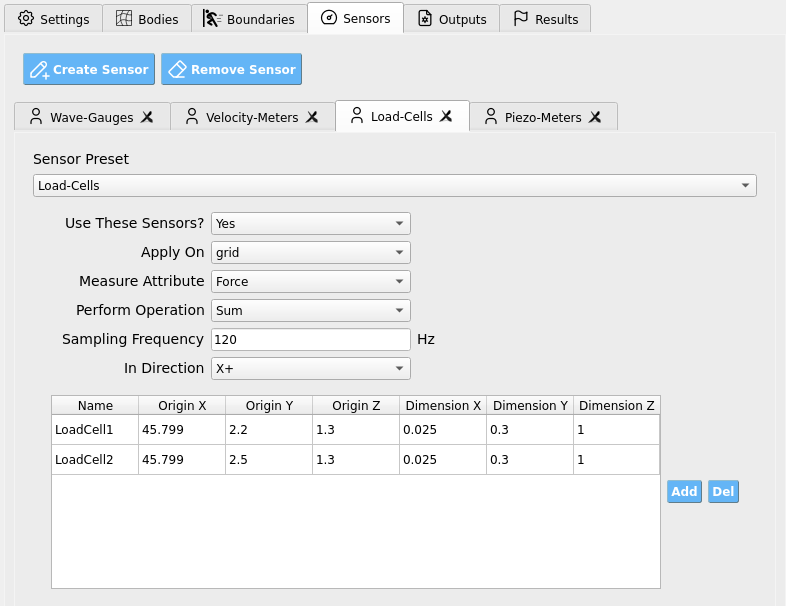Select the LoadCell2 name cell

(95, 460)
